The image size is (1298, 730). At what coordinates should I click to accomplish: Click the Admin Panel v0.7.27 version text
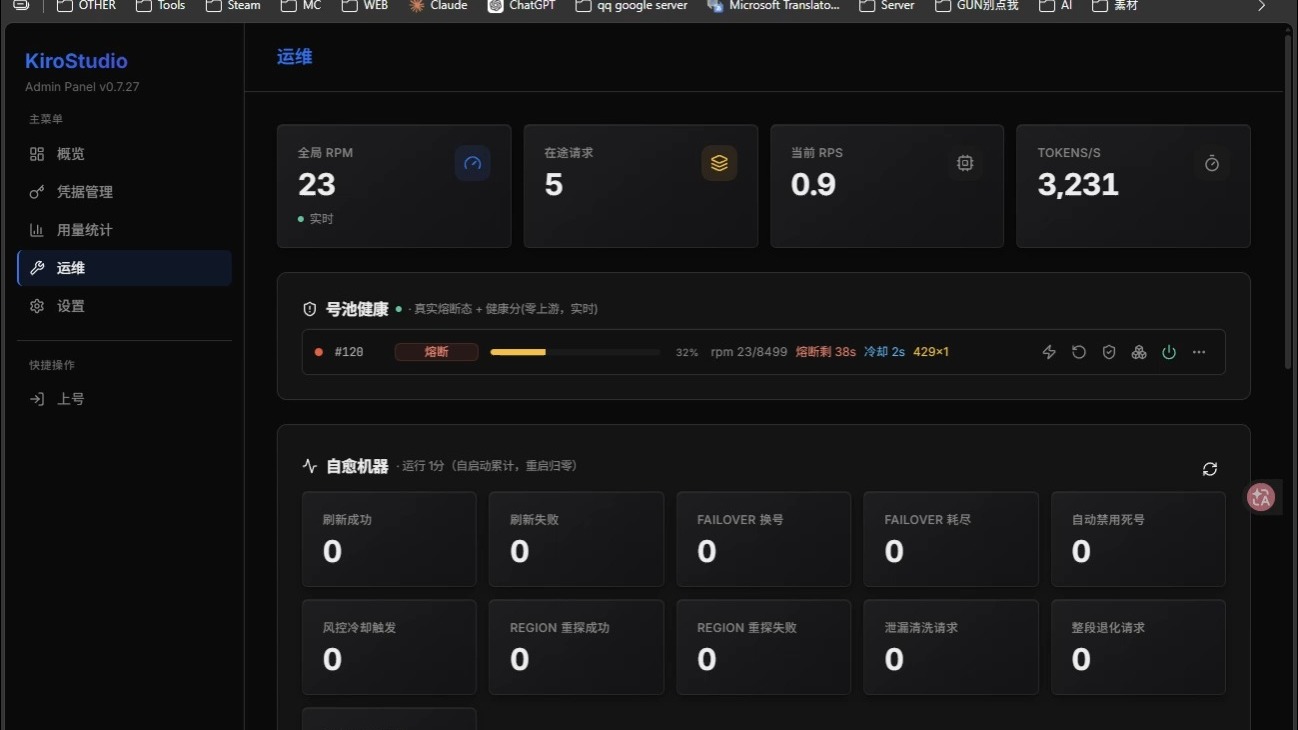82,87
